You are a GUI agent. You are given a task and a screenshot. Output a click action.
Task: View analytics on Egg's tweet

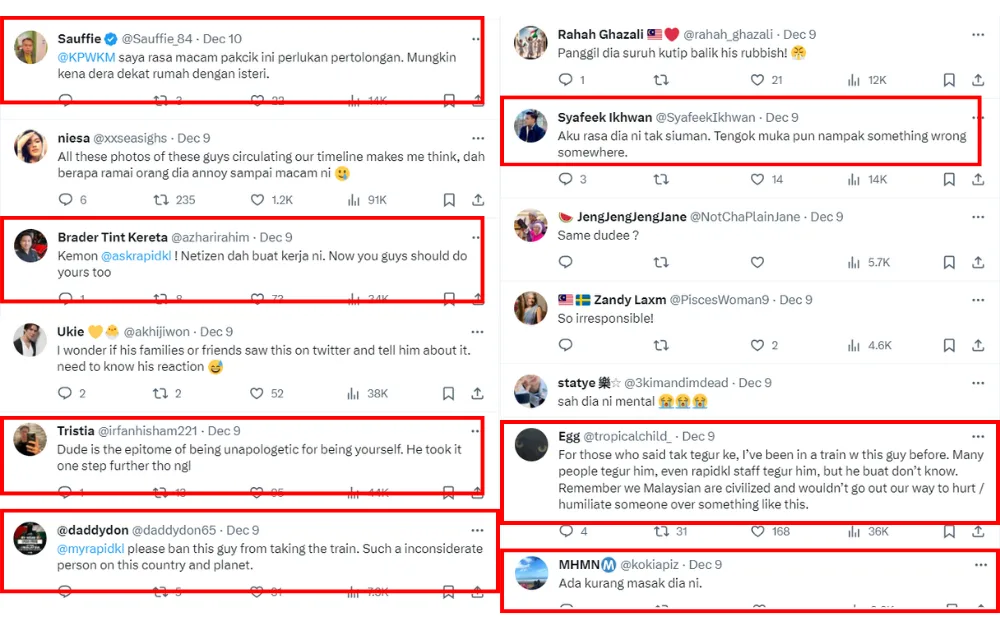click(x=853, y=532)
